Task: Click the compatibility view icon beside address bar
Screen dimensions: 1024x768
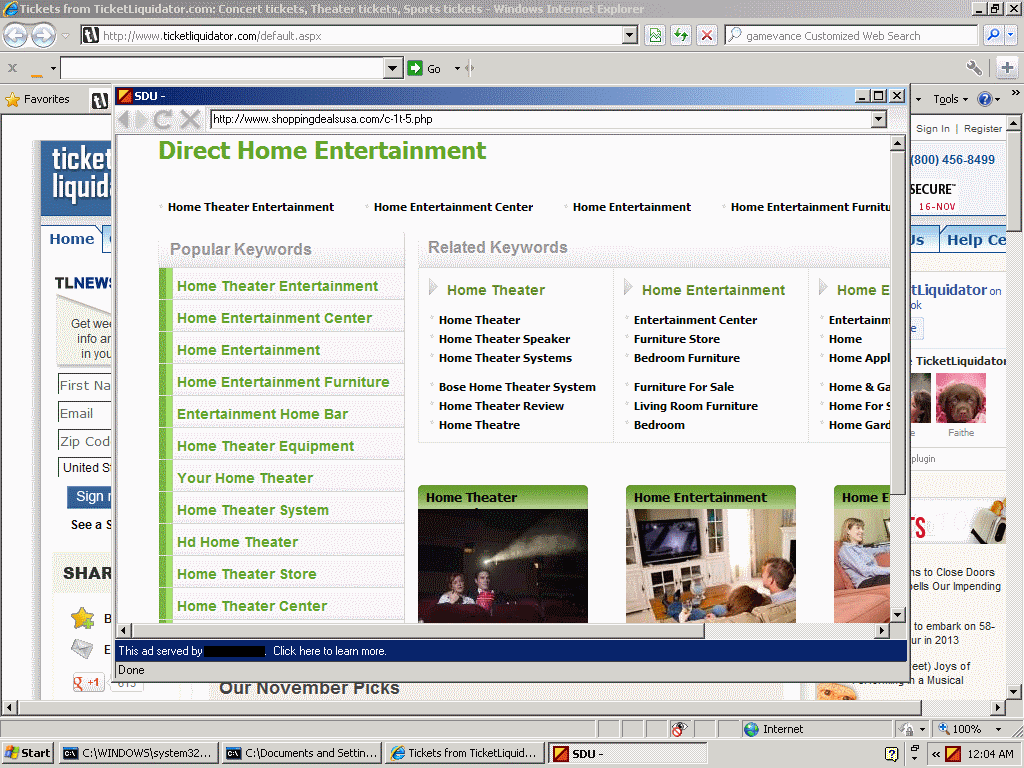Action: 655,35
